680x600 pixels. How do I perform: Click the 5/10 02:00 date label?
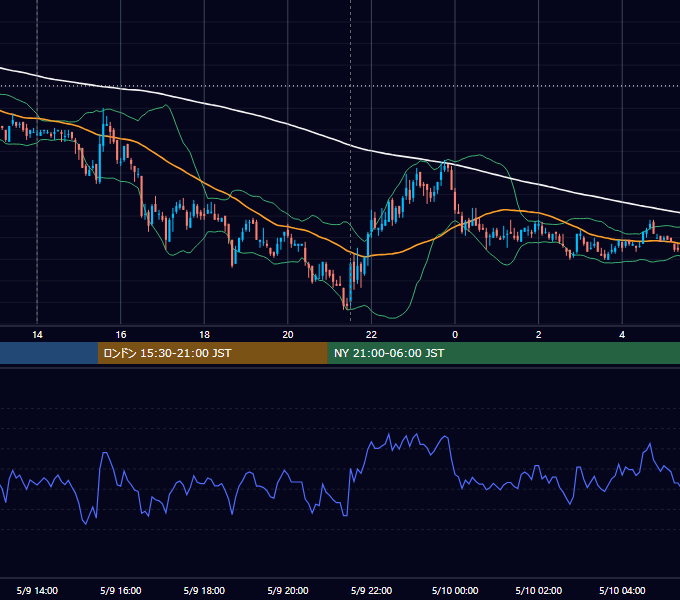coord(539,590)
